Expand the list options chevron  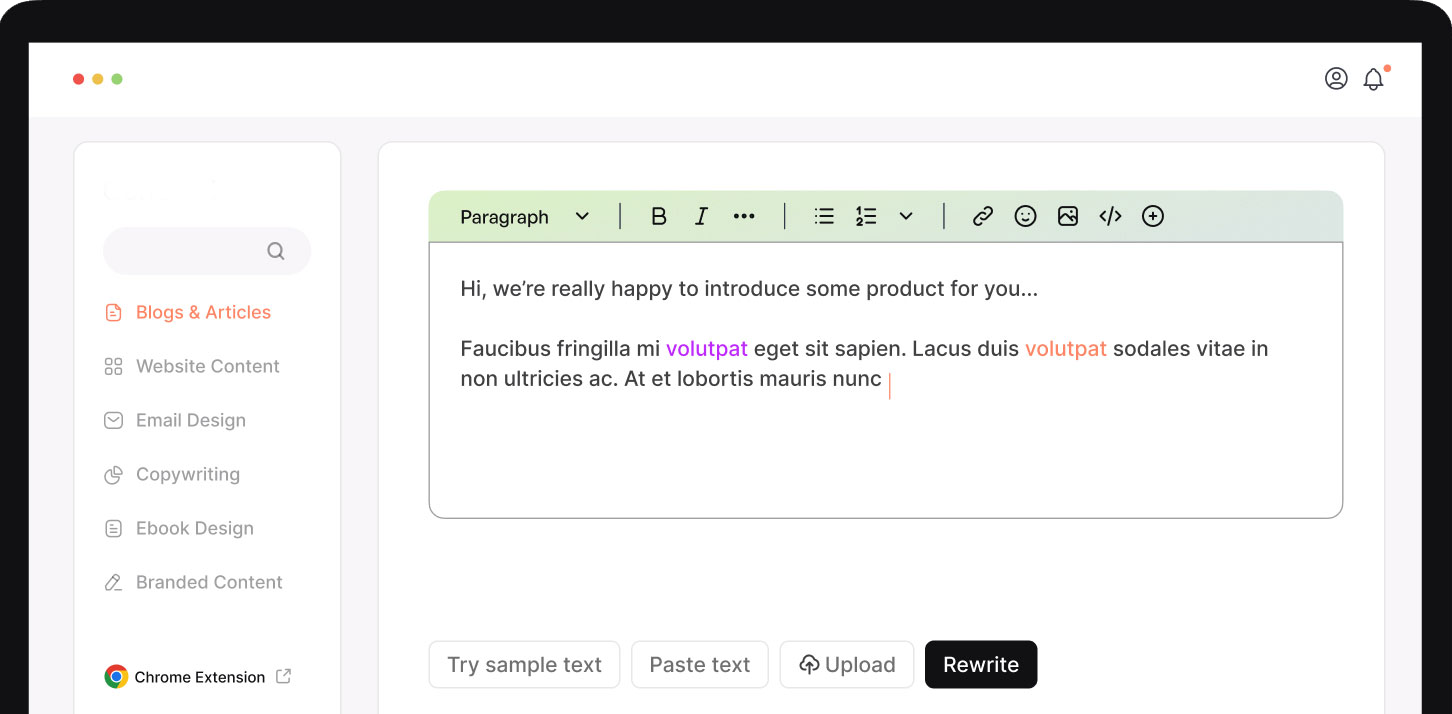(x=906, y=216)
